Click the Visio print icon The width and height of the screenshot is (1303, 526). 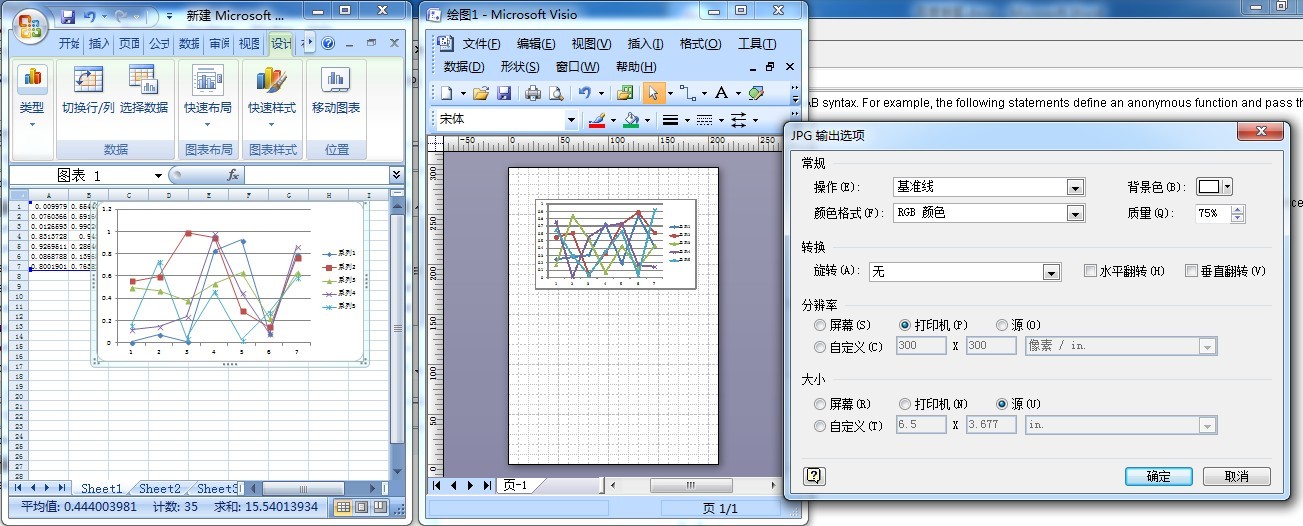coord(532,93)
